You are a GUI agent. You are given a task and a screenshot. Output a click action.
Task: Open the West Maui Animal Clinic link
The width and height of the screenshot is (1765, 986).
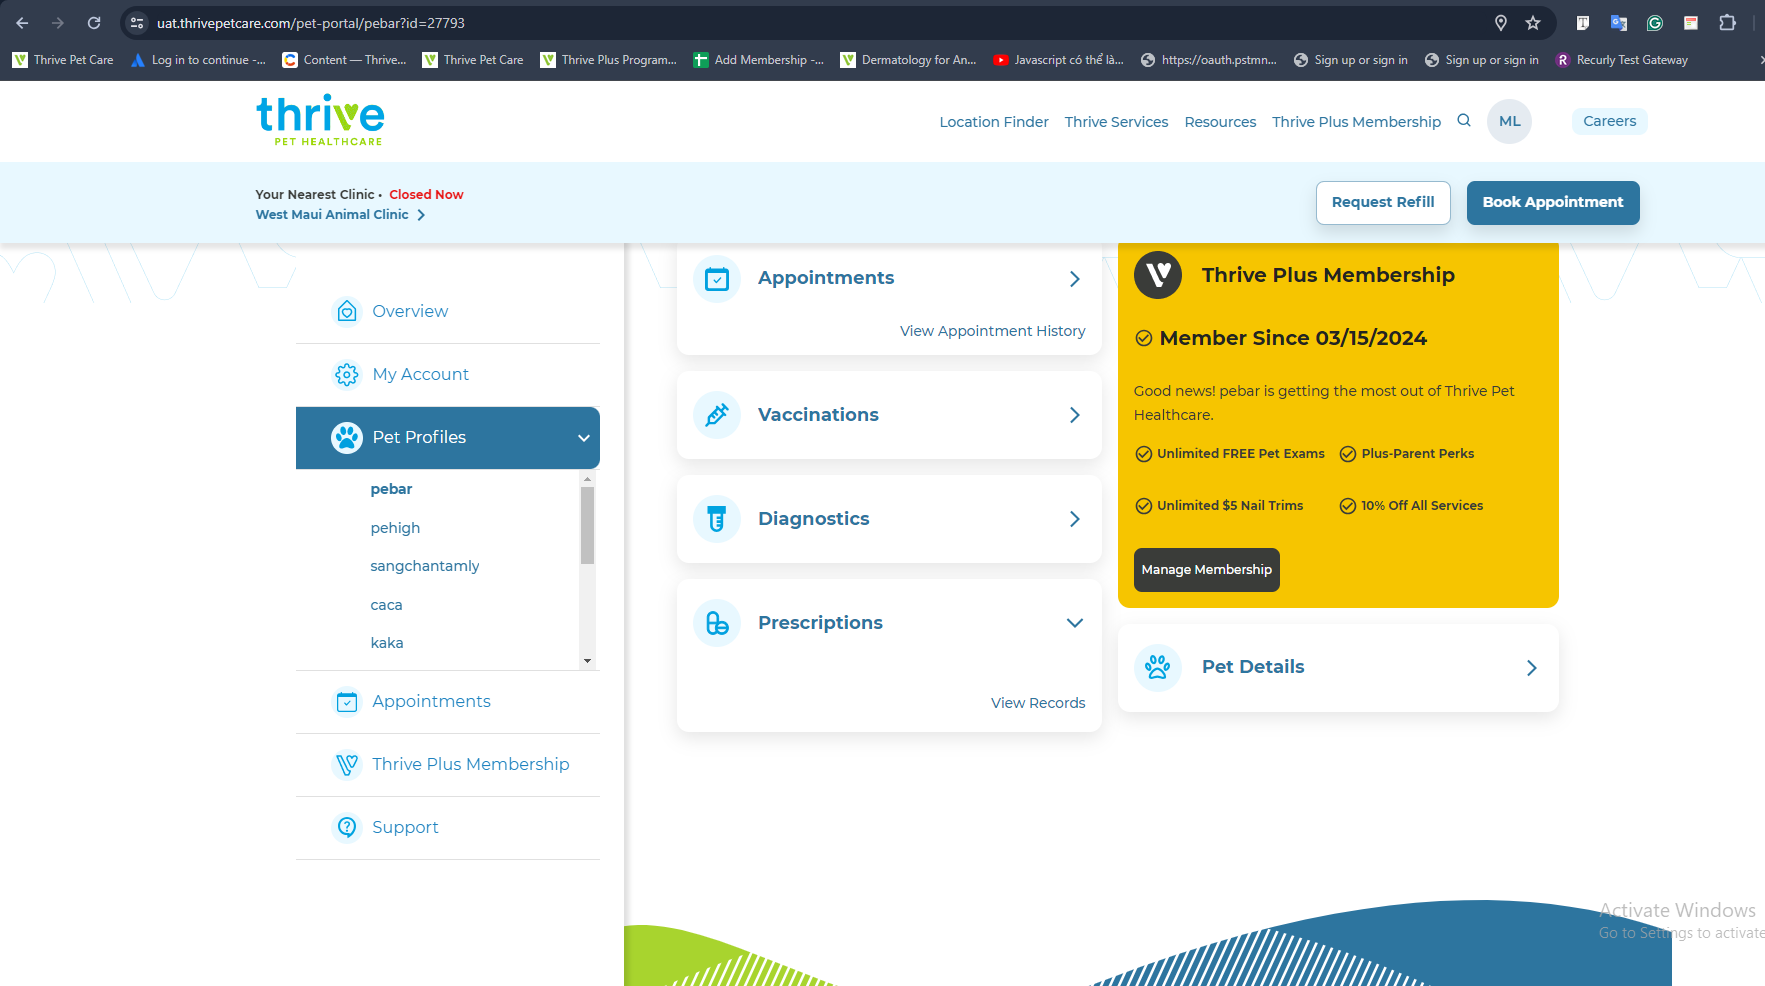click(x=332, y=215)
